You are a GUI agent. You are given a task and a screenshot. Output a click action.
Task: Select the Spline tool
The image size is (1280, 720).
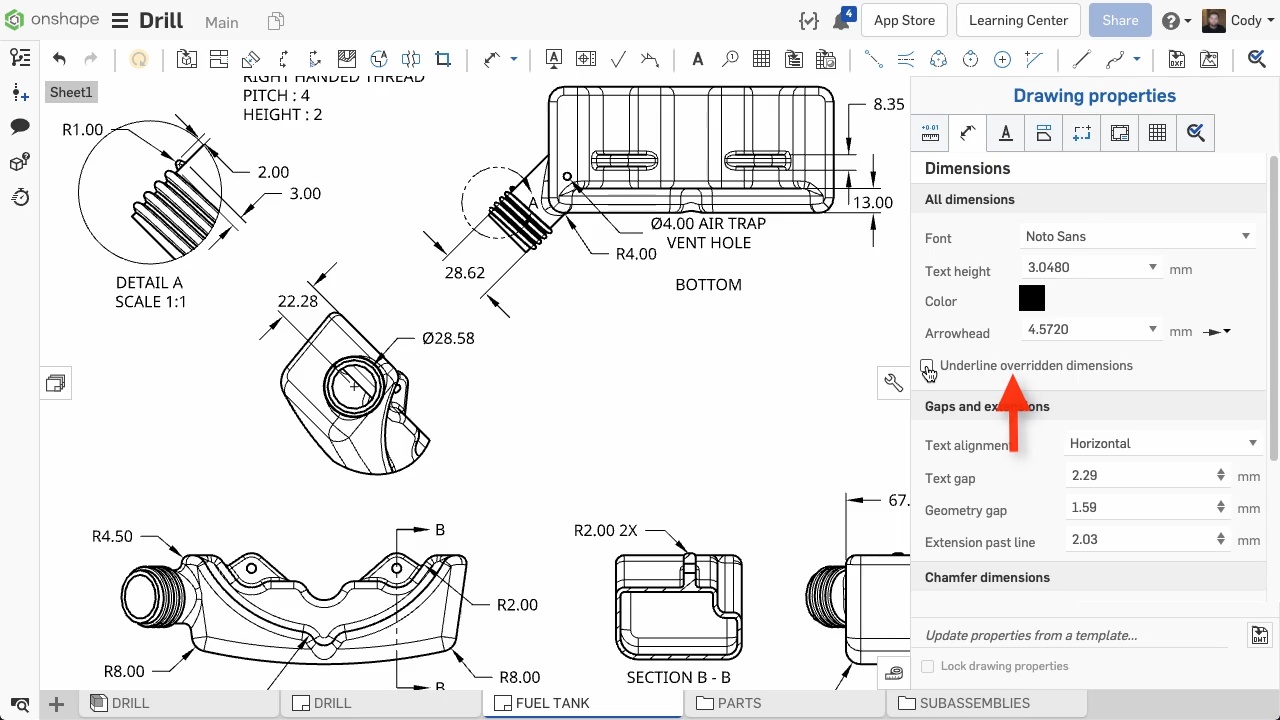(1115, 59)
